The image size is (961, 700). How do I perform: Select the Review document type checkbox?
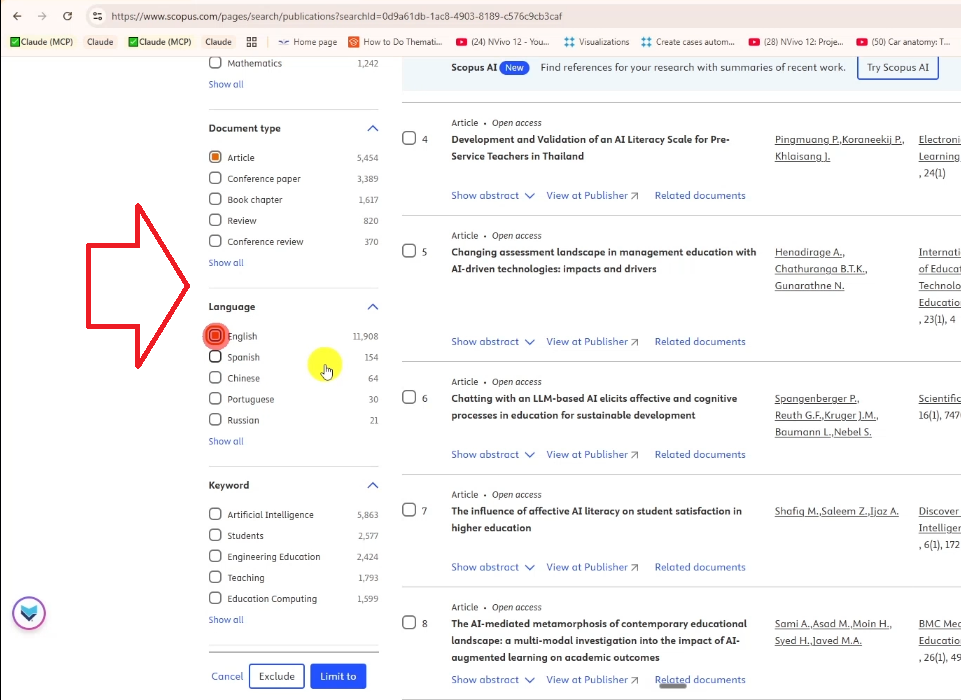(215, 220)
